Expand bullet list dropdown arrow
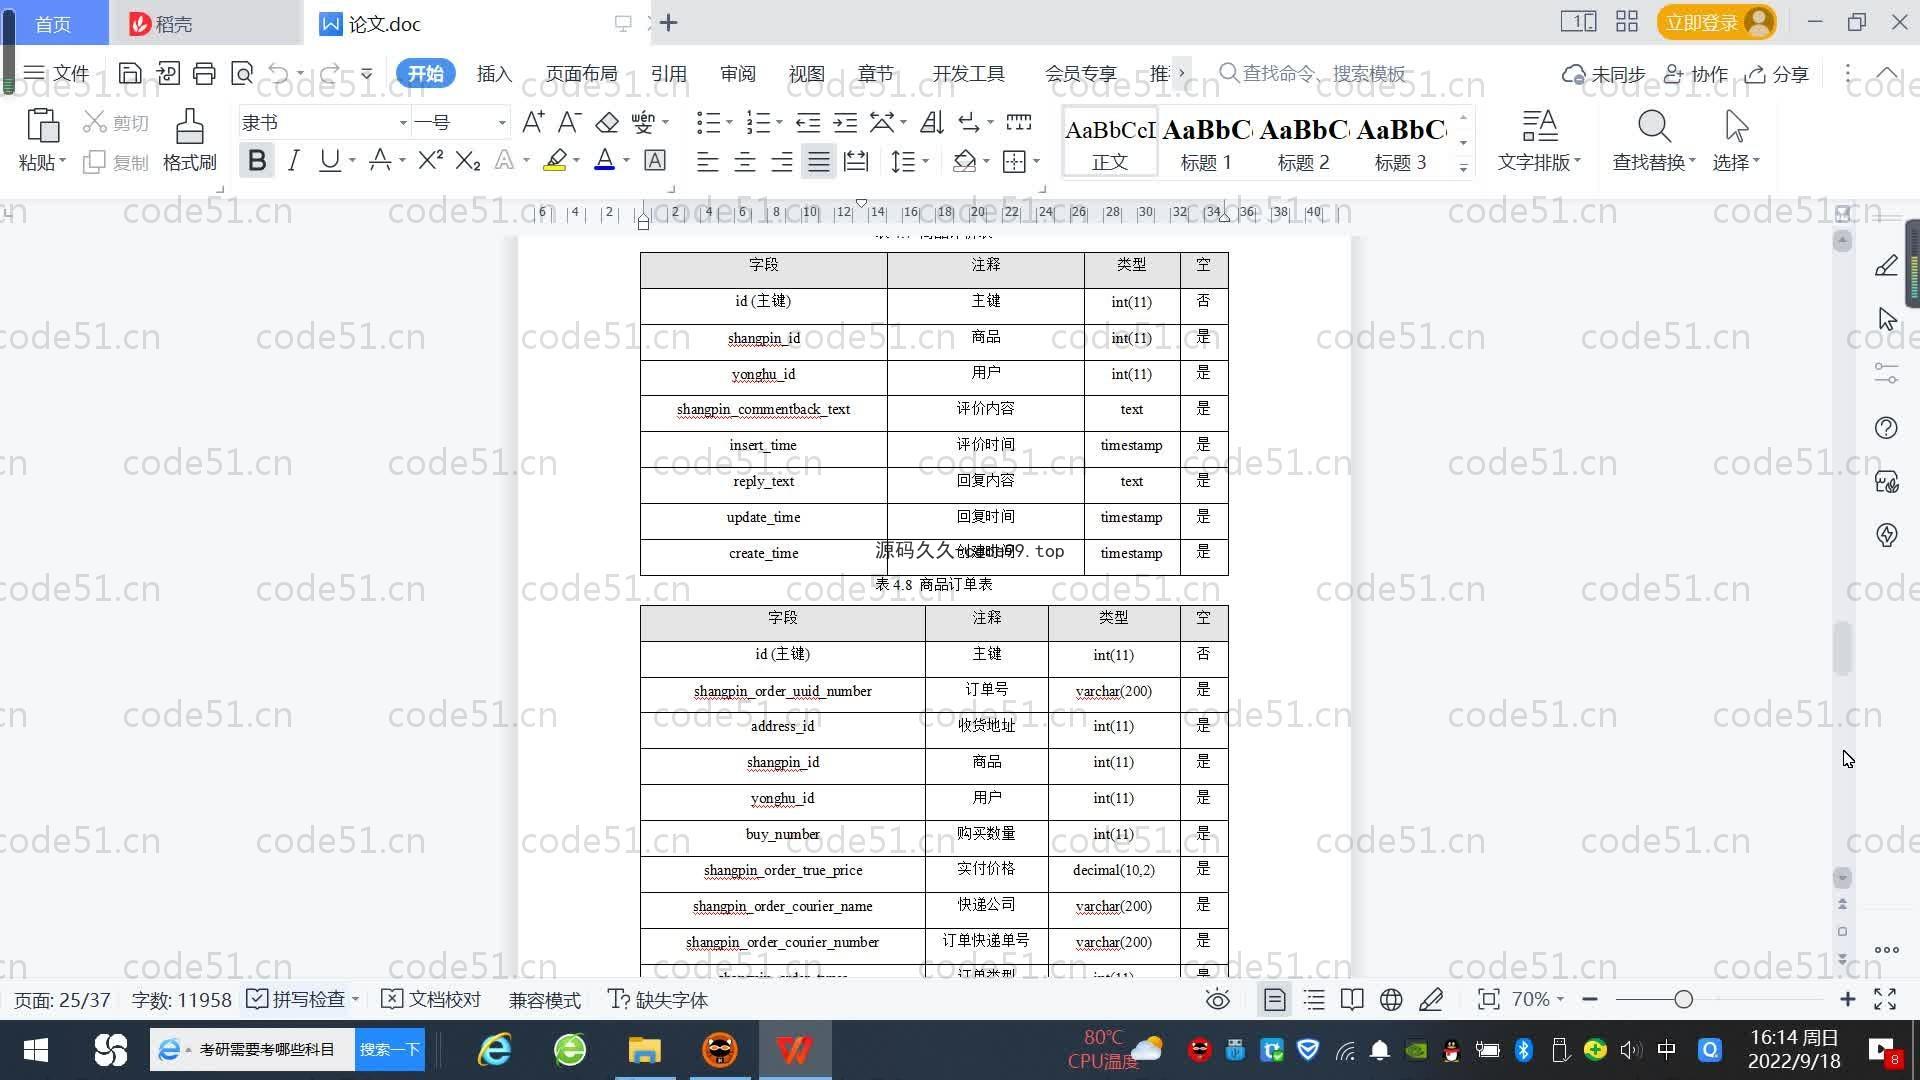The image size is (1920, 1080). (729, 122)
